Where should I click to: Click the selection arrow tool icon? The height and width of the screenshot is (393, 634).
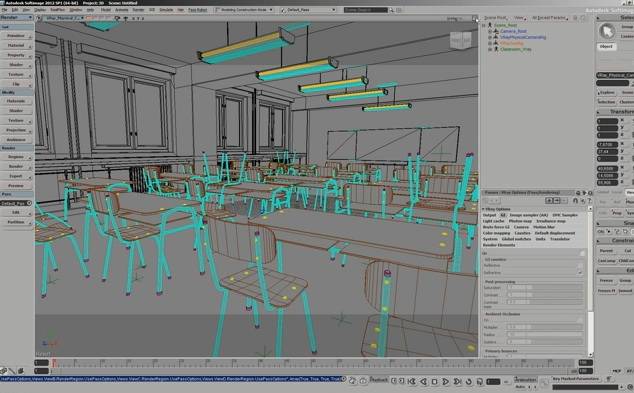[607, 31]
